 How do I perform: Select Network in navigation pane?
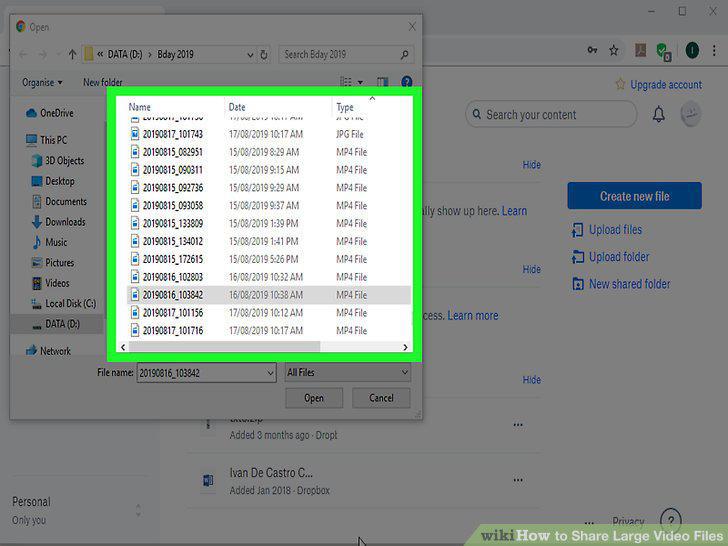point(49,351)
